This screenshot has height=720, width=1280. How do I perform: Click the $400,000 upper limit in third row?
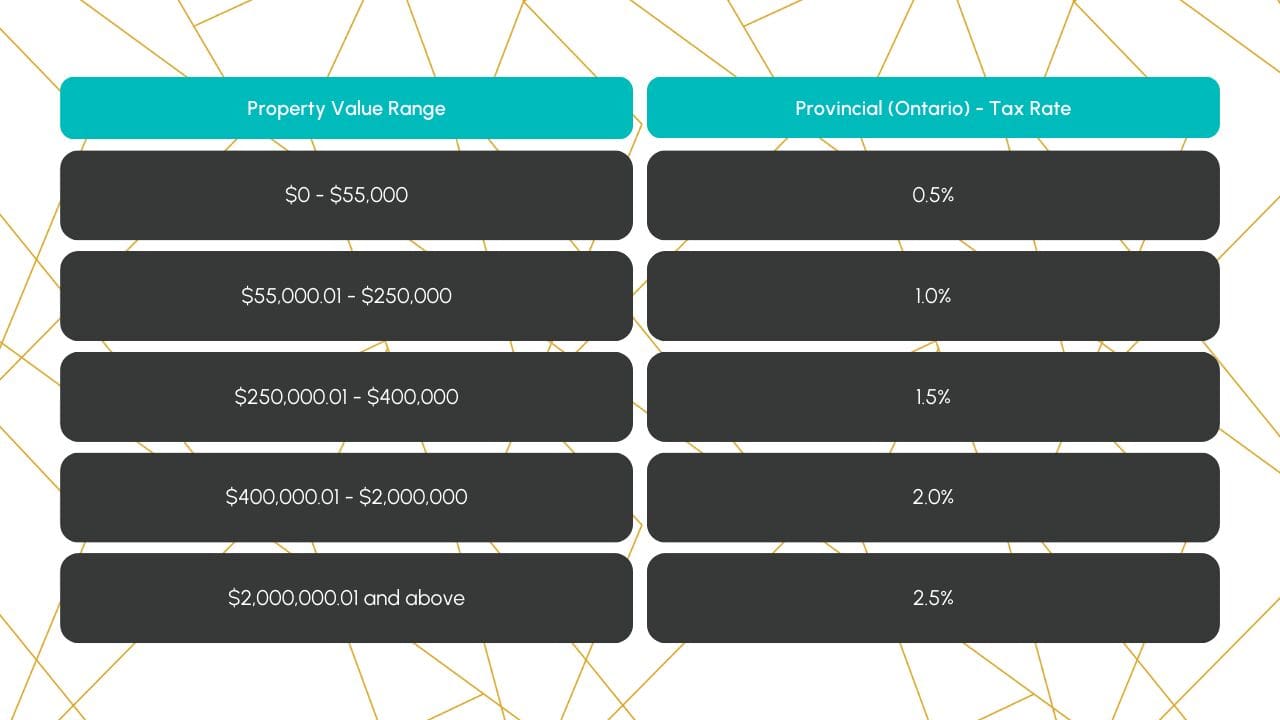413,397
